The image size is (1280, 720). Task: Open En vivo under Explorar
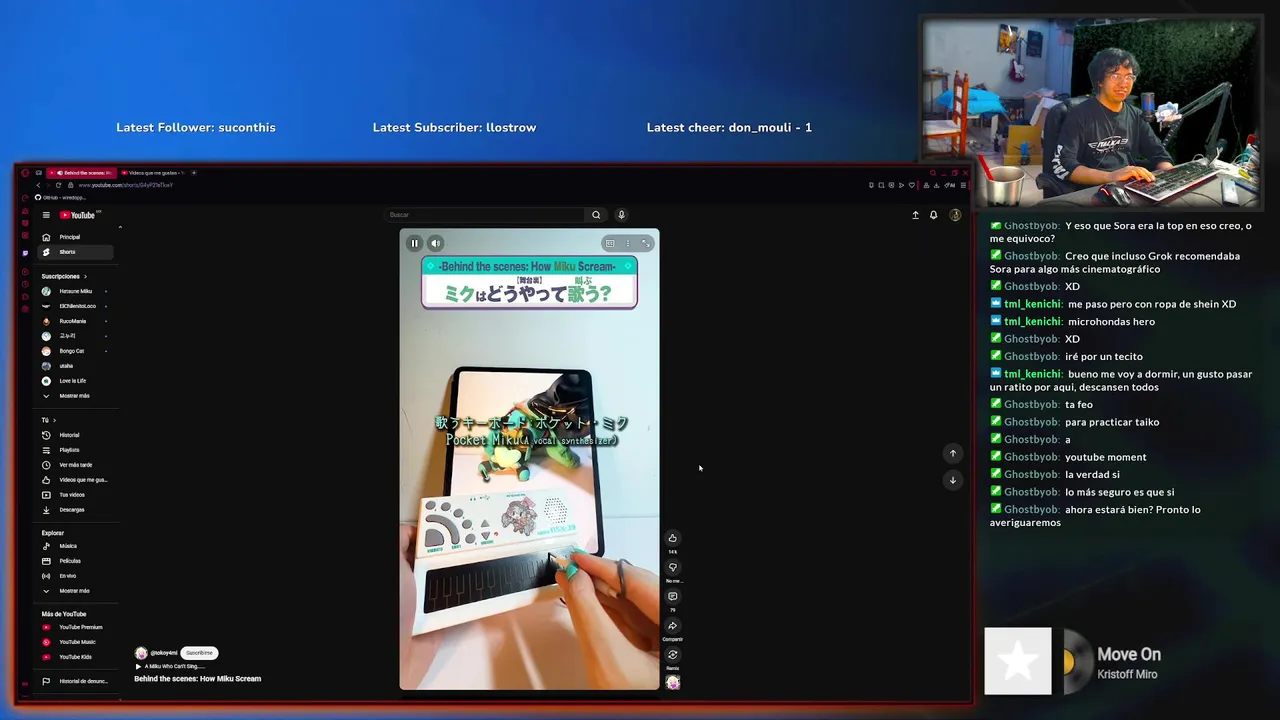pos(76,576)
